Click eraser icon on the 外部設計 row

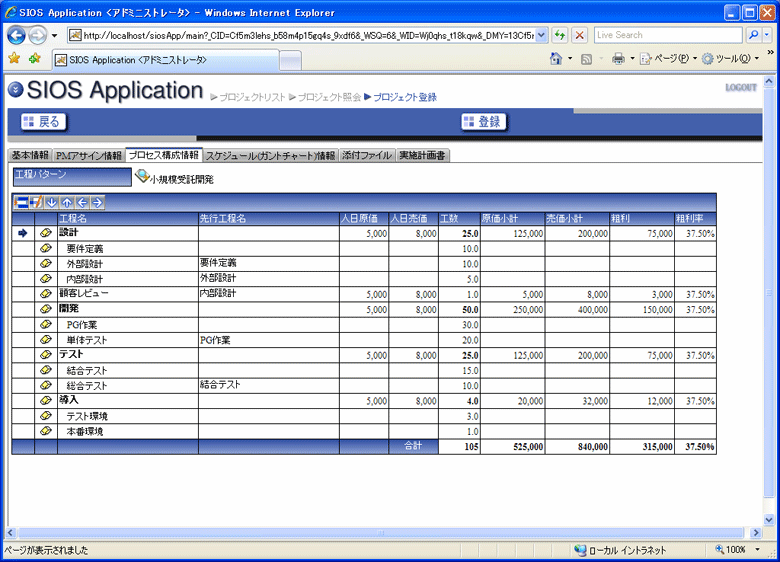click(x=46, y=263)
